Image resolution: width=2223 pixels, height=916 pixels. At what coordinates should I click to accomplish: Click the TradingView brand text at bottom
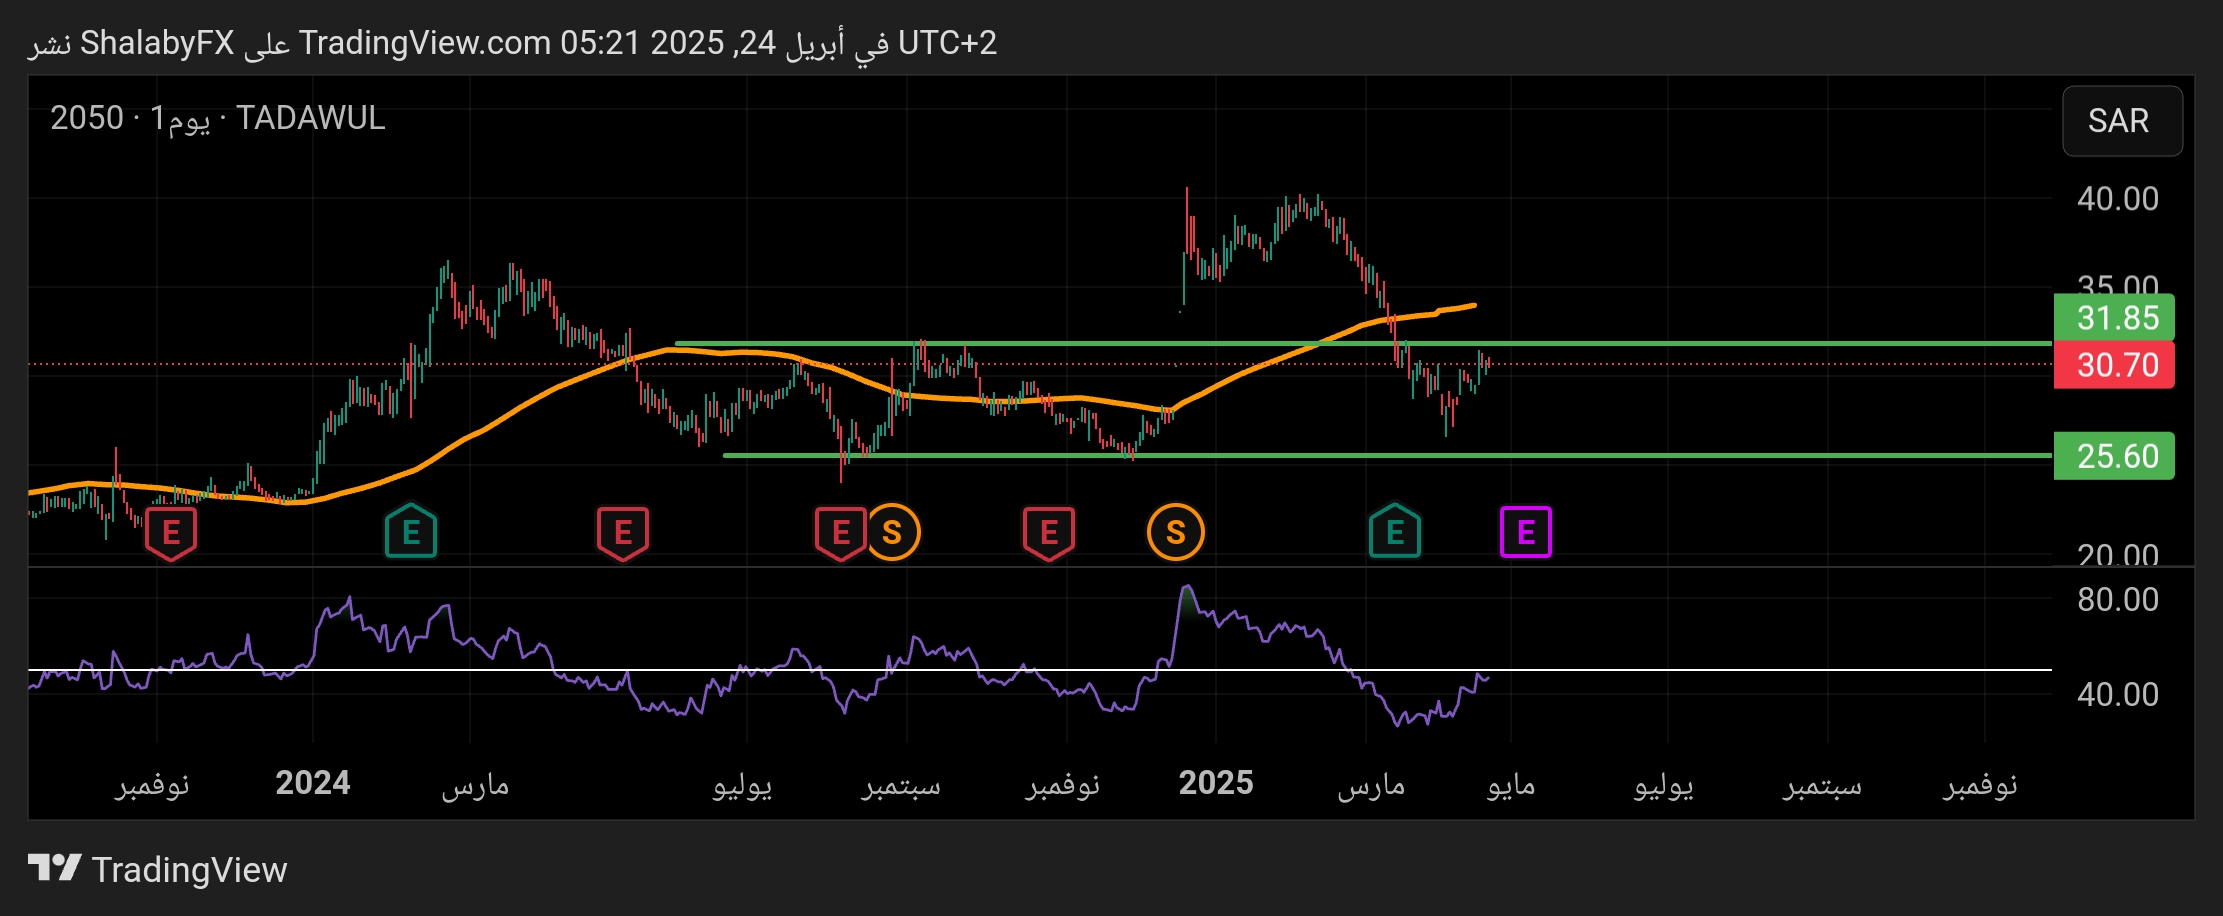tap(189, 870)
